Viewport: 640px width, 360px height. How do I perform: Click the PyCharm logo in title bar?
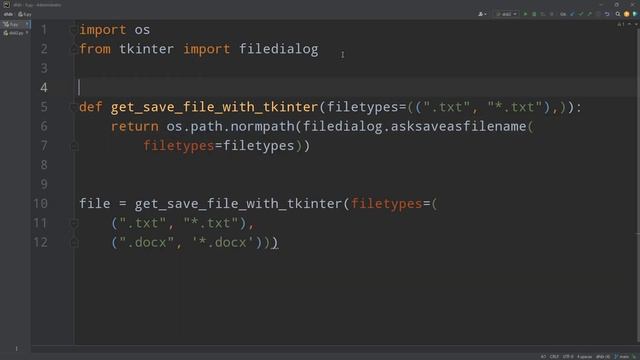6,4
